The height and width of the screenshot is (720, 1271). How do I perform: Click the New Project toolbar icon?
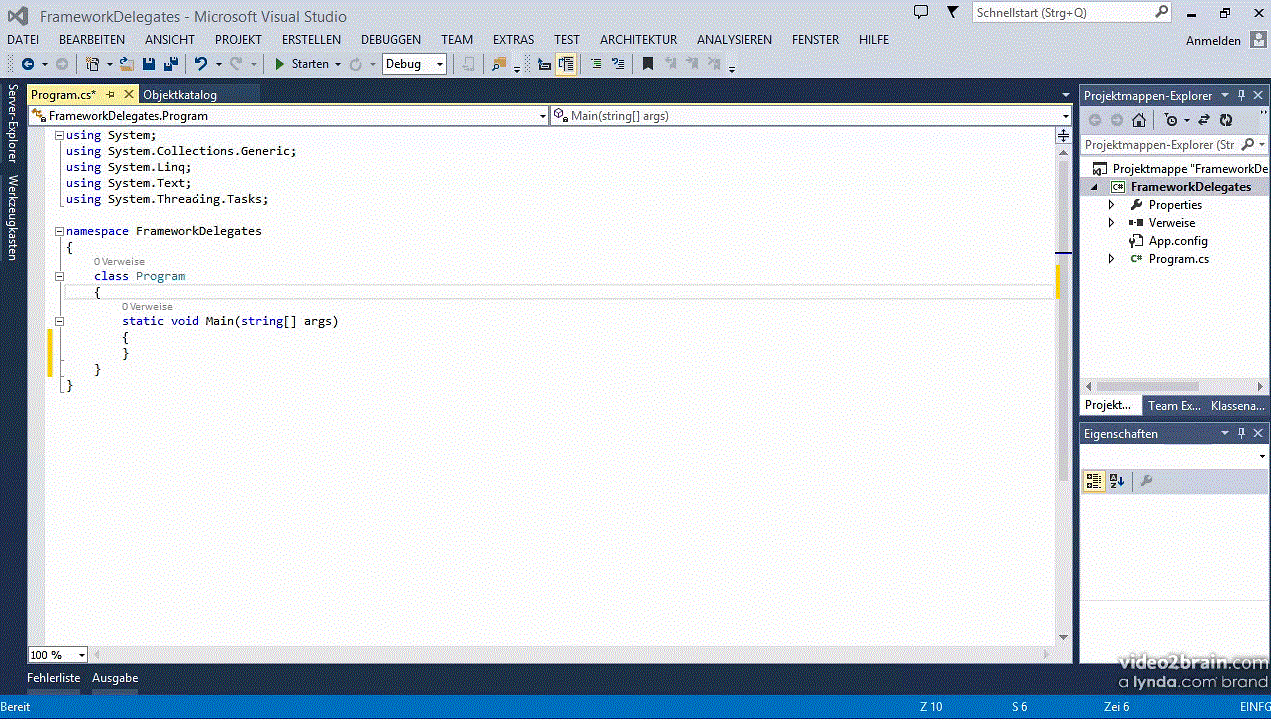[92, 64]
